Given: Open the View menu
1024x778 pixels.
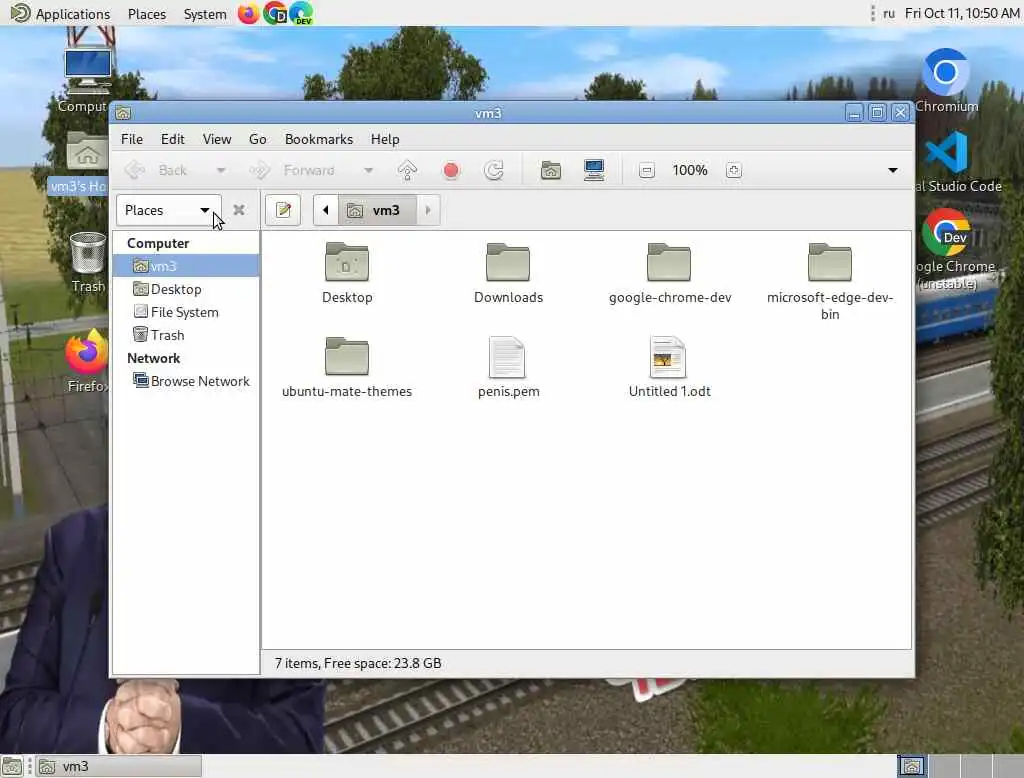Looking at the screenshot, I should (x=217, y=139).
